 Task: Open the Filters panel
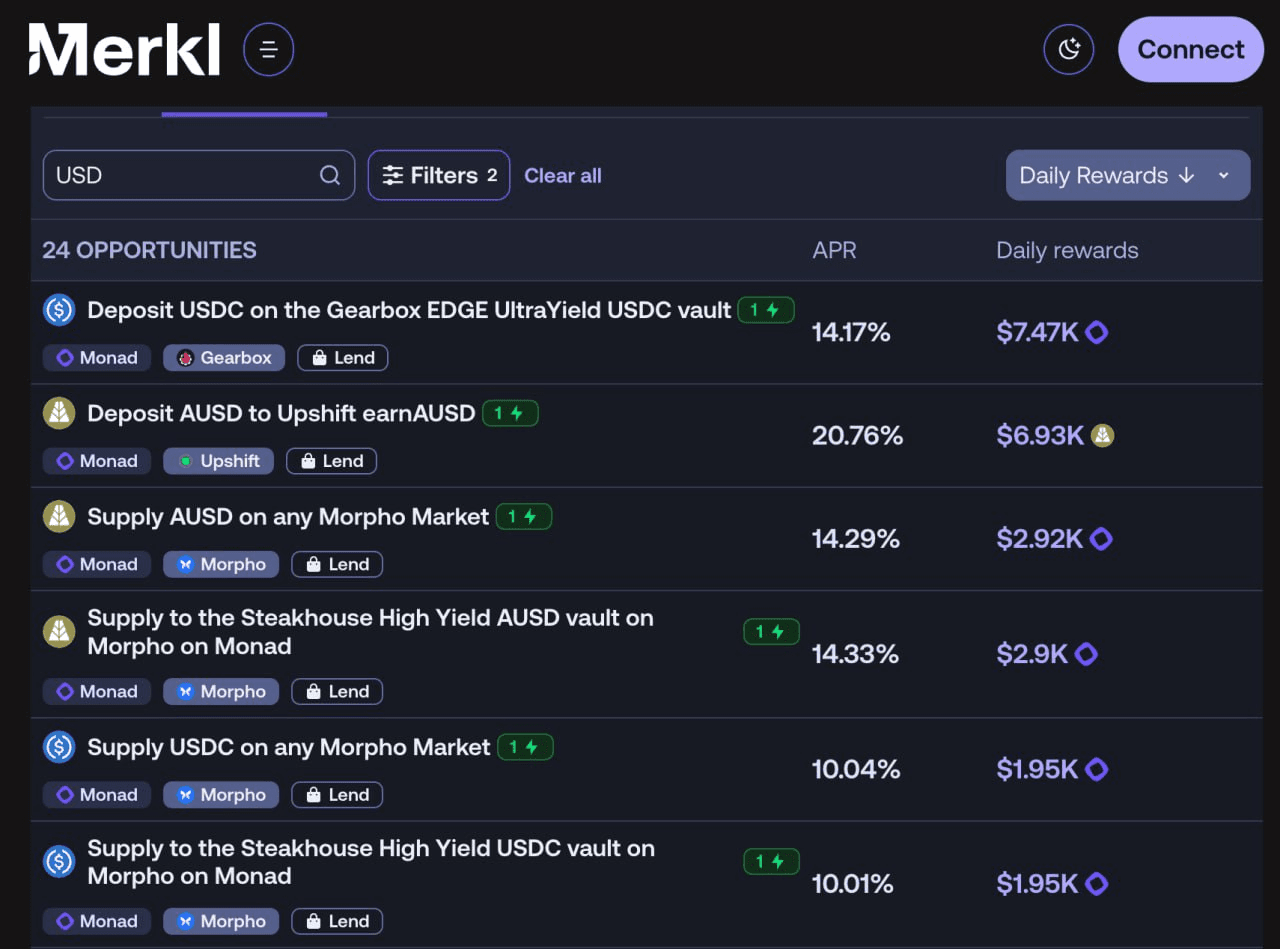439,176
